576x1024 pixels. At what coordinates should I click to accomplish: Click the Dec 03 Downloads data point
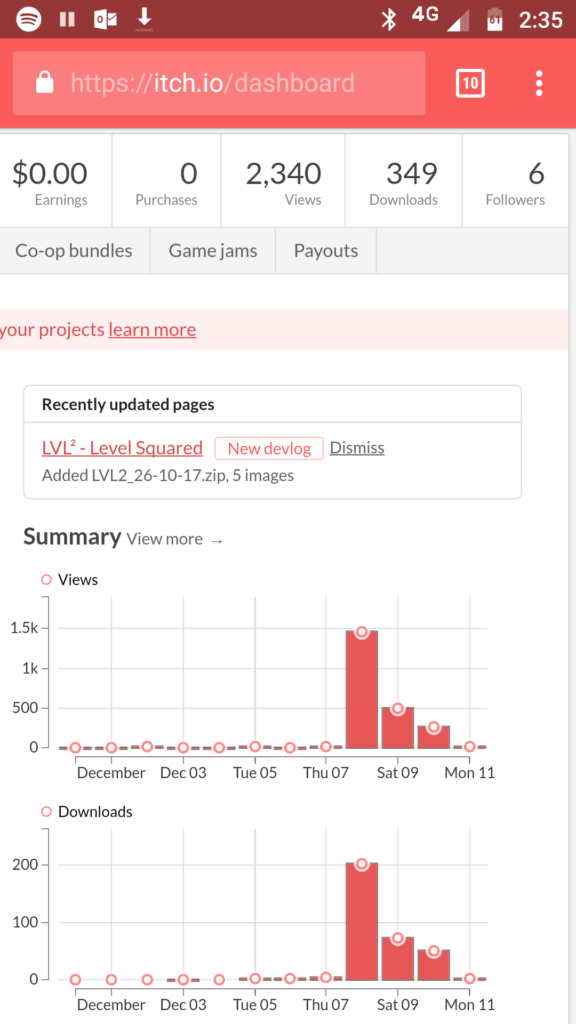pos(183,980)
